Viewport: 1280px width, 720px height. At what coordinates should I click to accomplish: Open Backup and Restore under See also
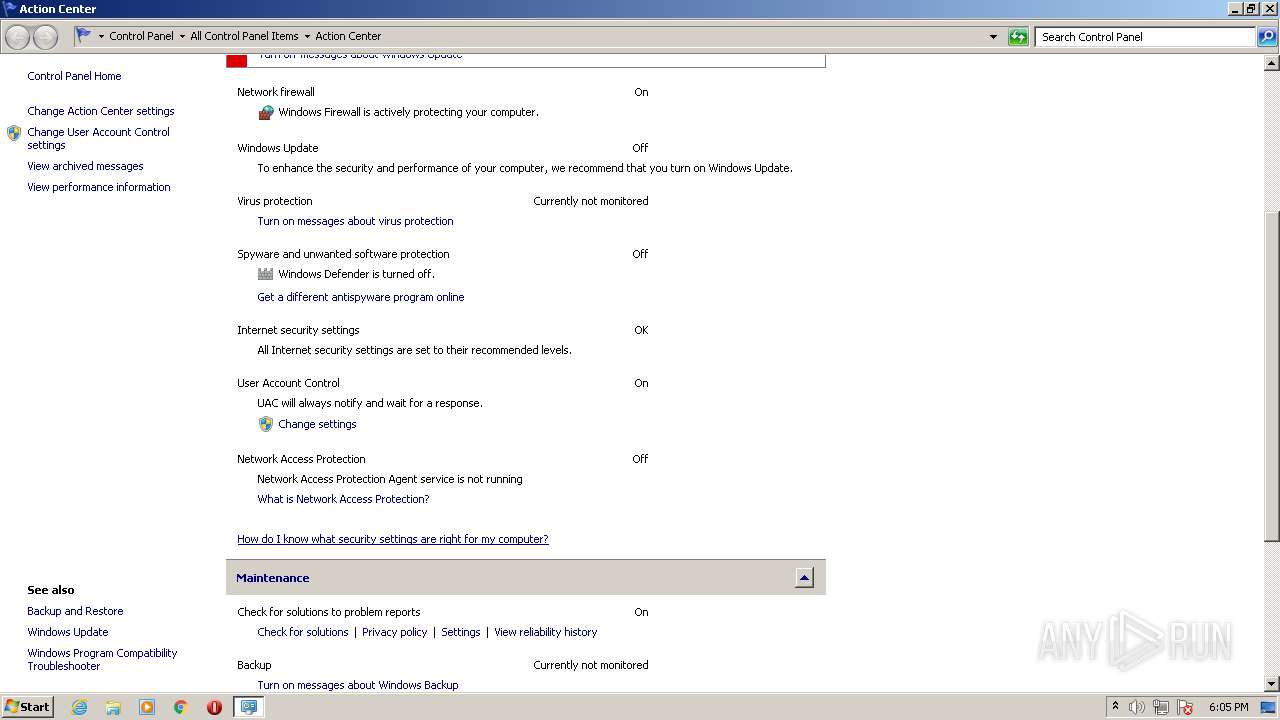point(75,611)
